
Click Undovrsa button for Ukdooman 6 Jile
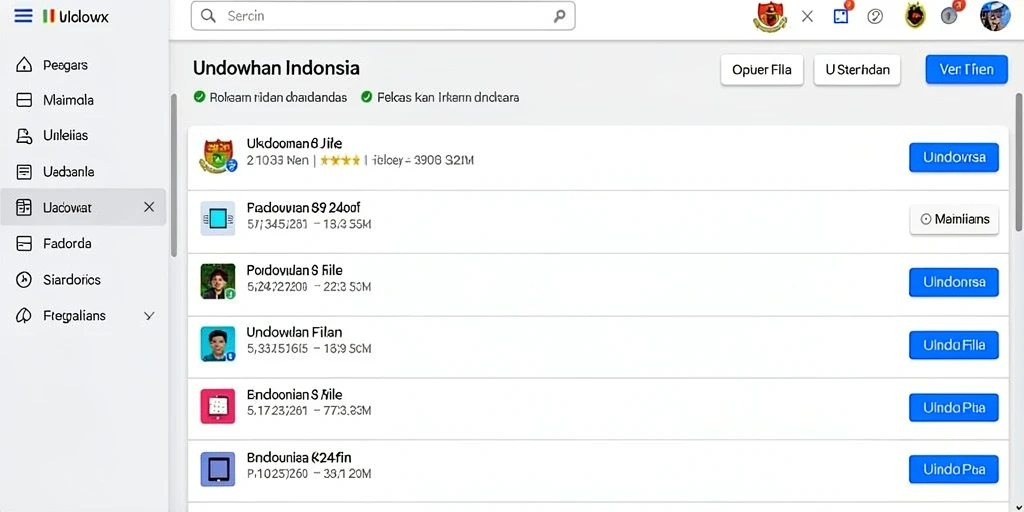pyautogui.click(x=953, y=157)
